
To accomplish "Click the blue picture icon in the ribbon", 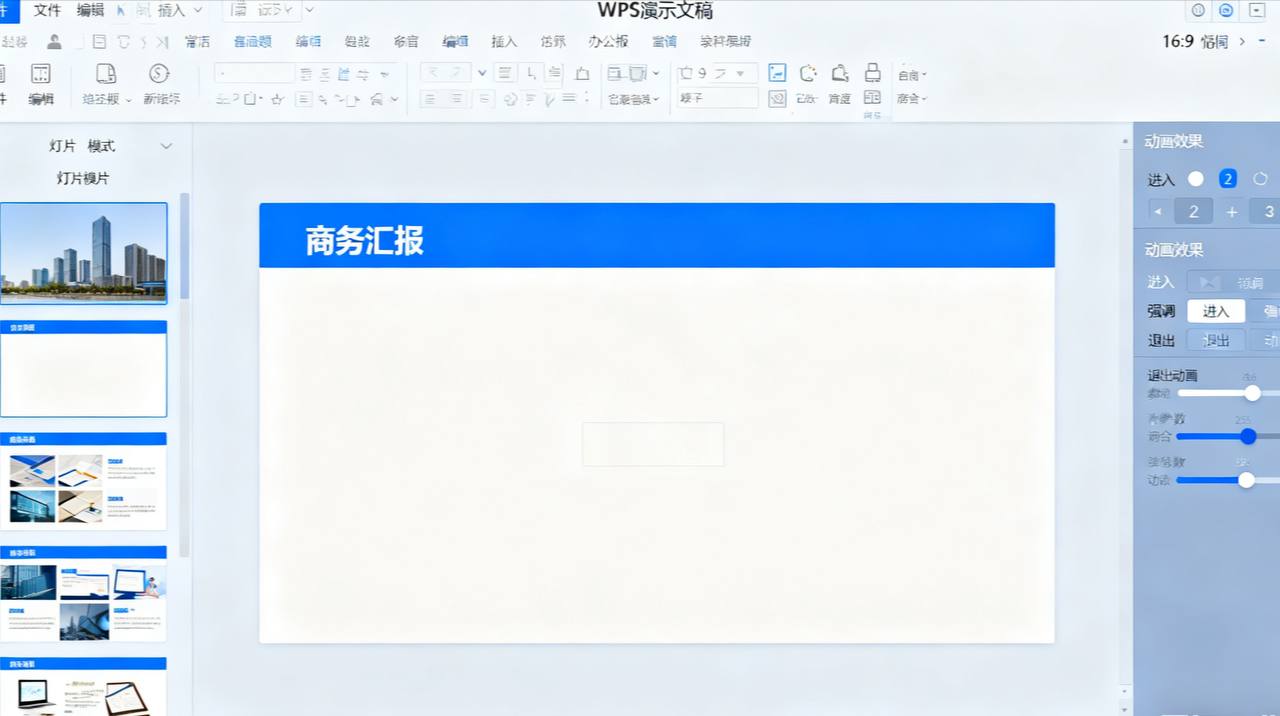I will click(777, 73).
